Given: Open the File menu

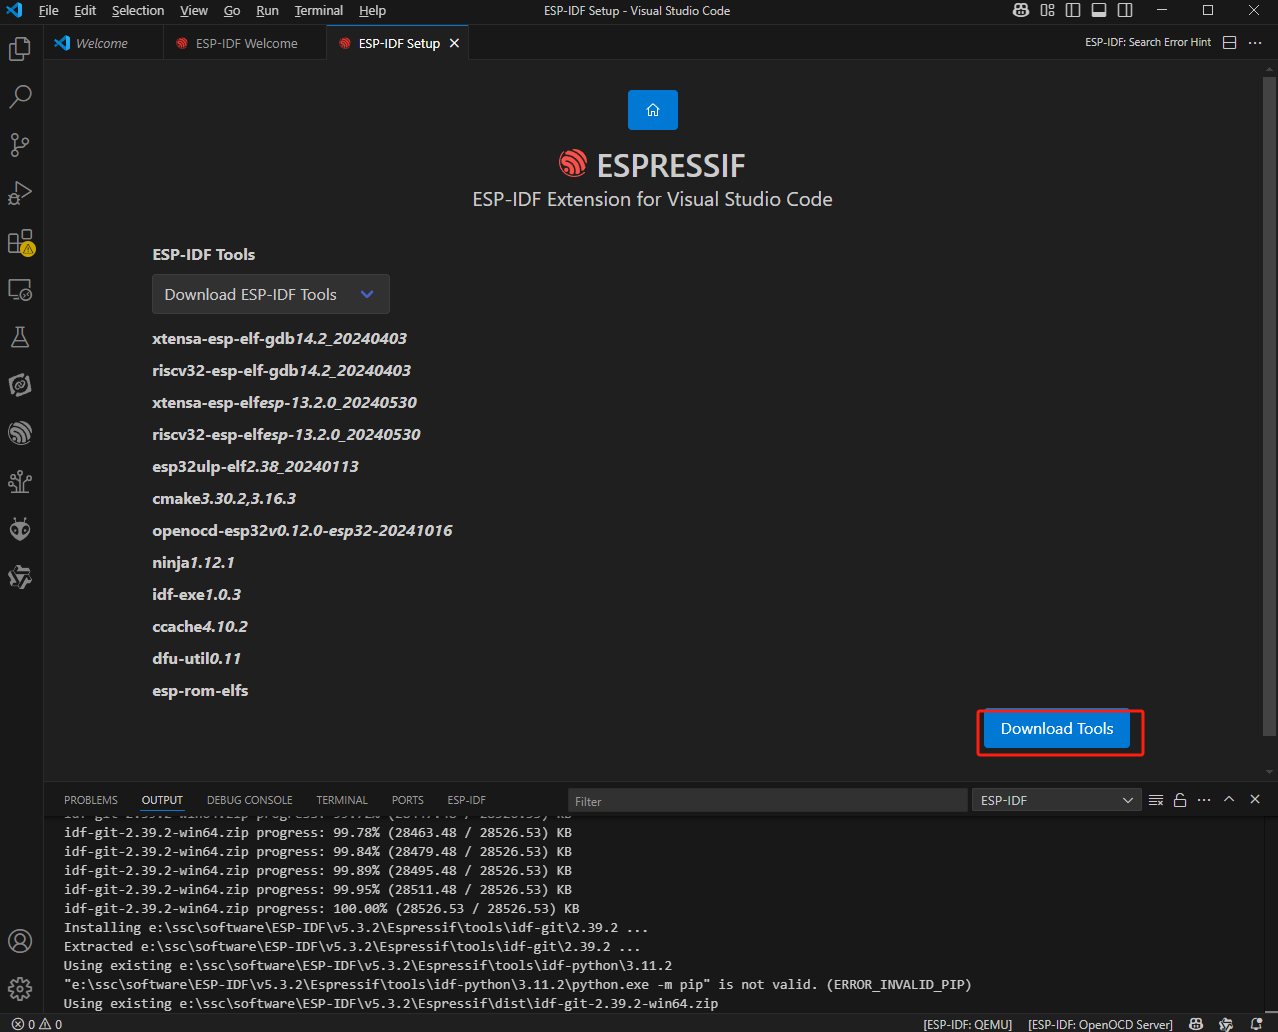Looking at the screenshot, I should (48, 11).
